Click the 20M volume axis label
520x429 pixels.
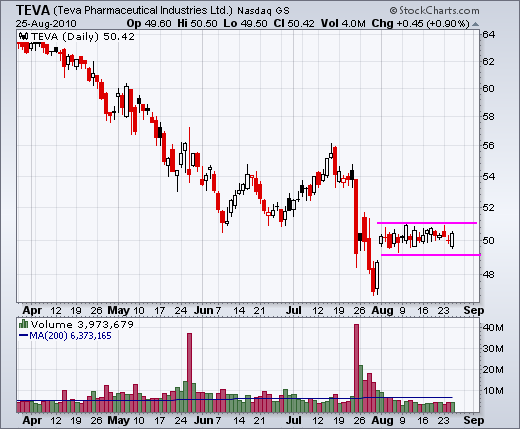[x=493, y=370]
